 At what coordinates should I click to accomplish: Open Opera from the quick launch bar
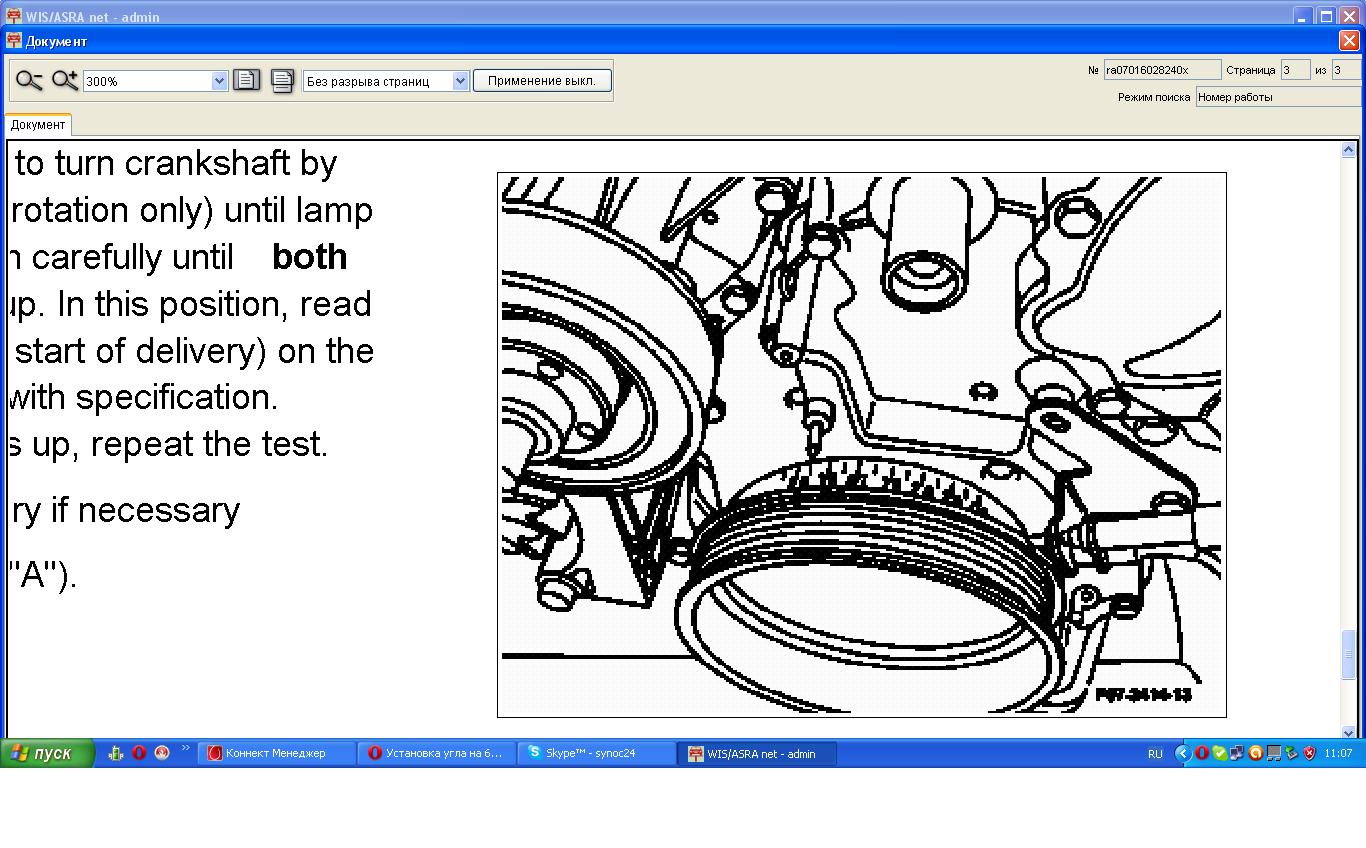click(x=139, y=753)
